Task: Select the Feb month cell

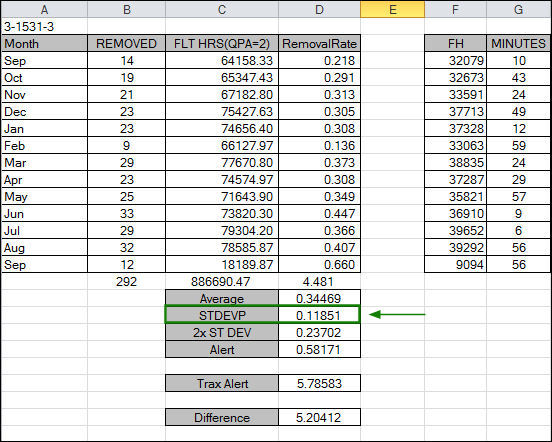Action: tap(44, 145)
